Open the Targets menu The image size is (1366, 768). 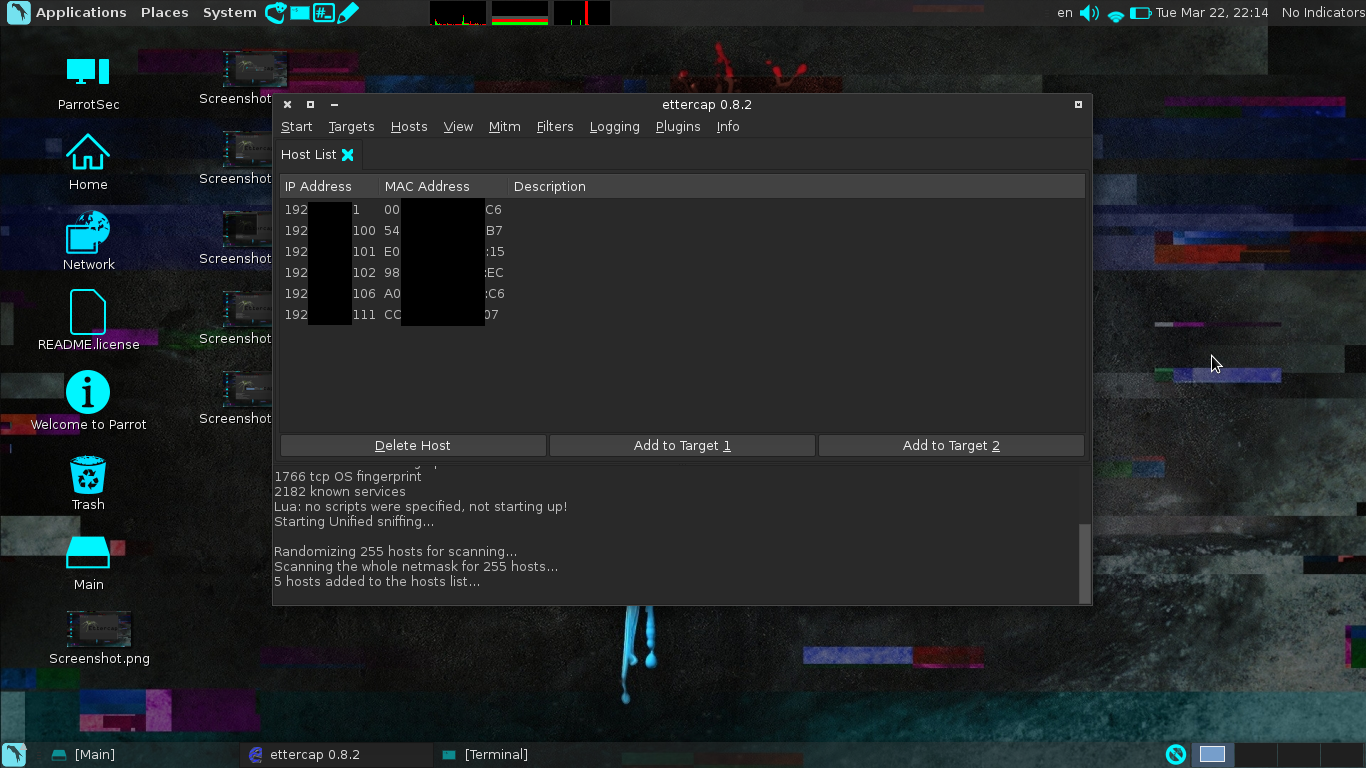click(x=351, y=127)
